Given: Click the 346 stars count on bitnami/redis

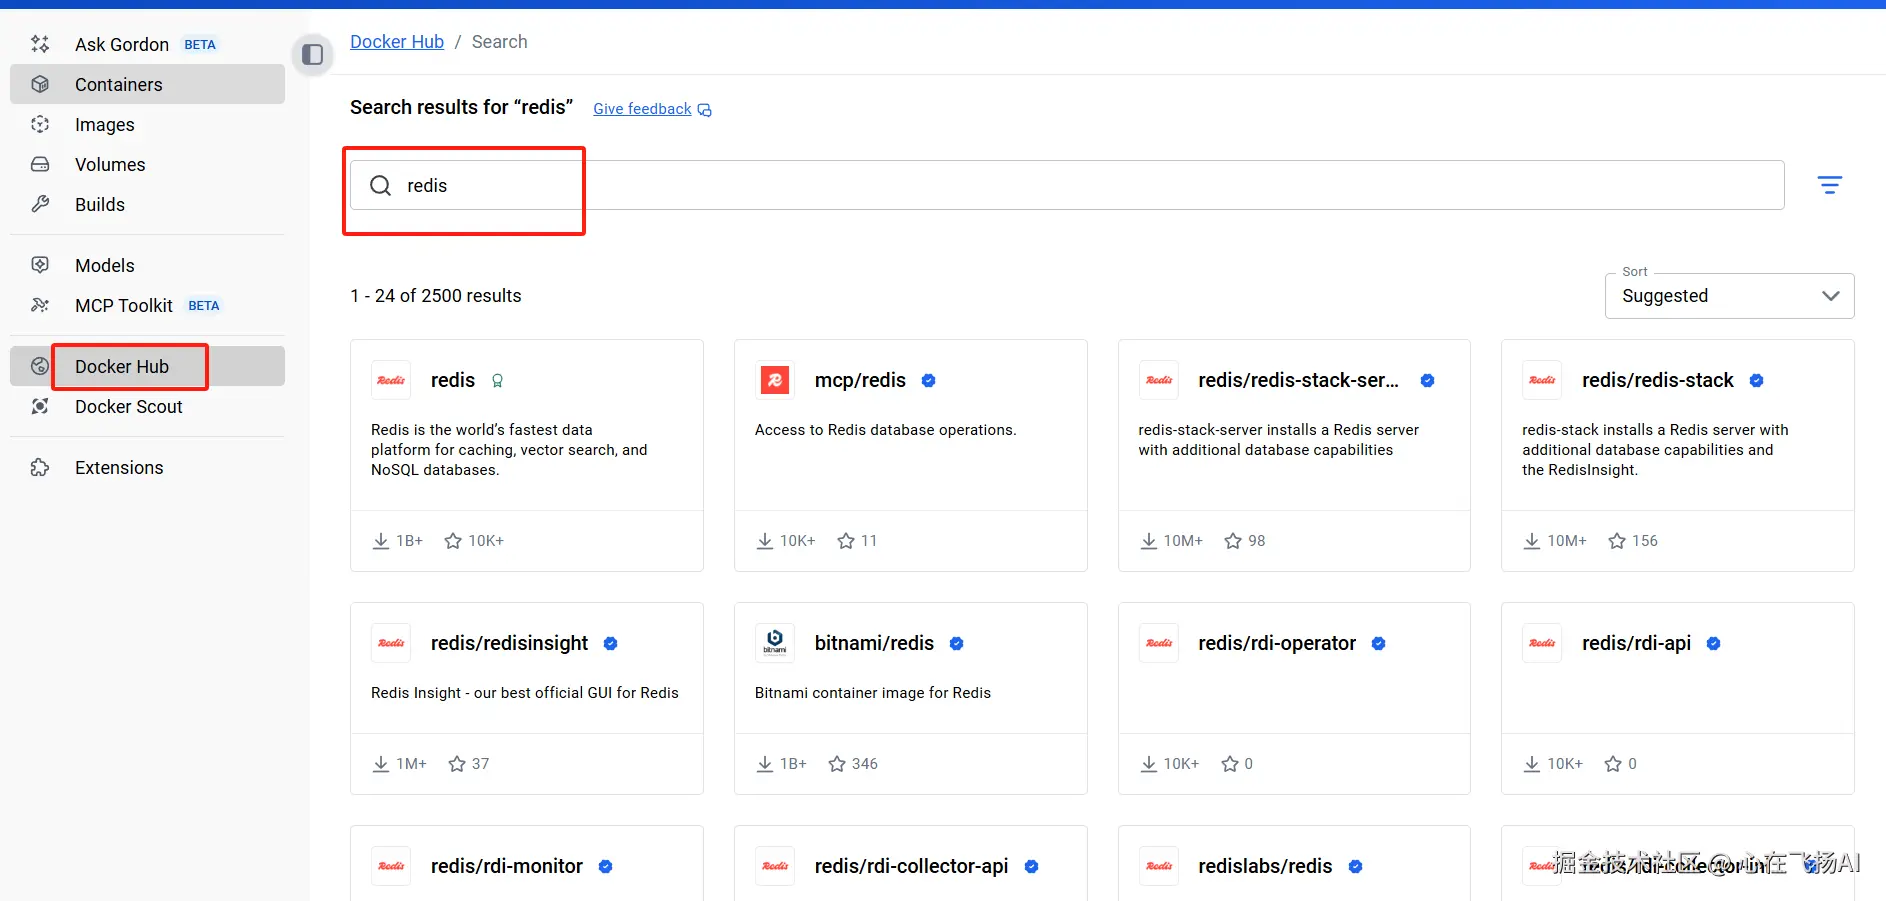Looking at the screenshot, I should coord(865,764).
